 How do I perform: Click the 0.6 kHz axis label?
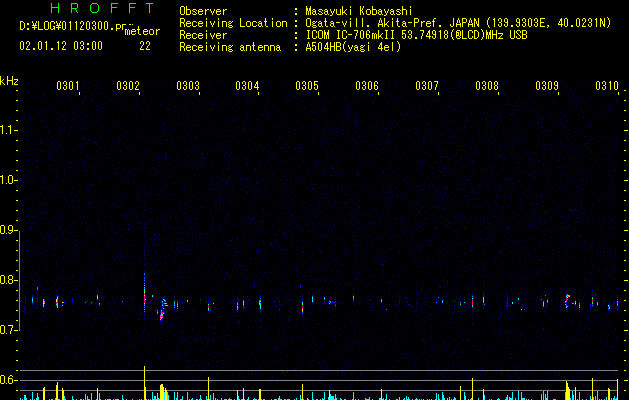(x=8, y=380)
